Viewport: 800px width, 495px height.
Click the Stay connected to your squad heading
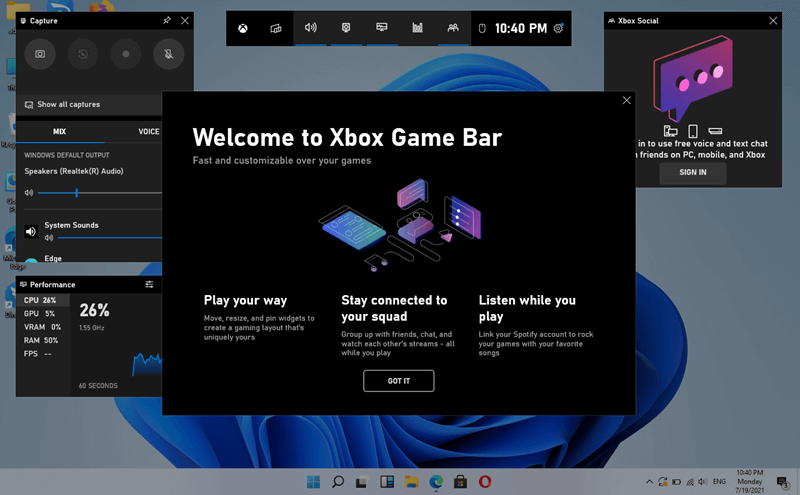pyautogui.click(x=394, y=308)
